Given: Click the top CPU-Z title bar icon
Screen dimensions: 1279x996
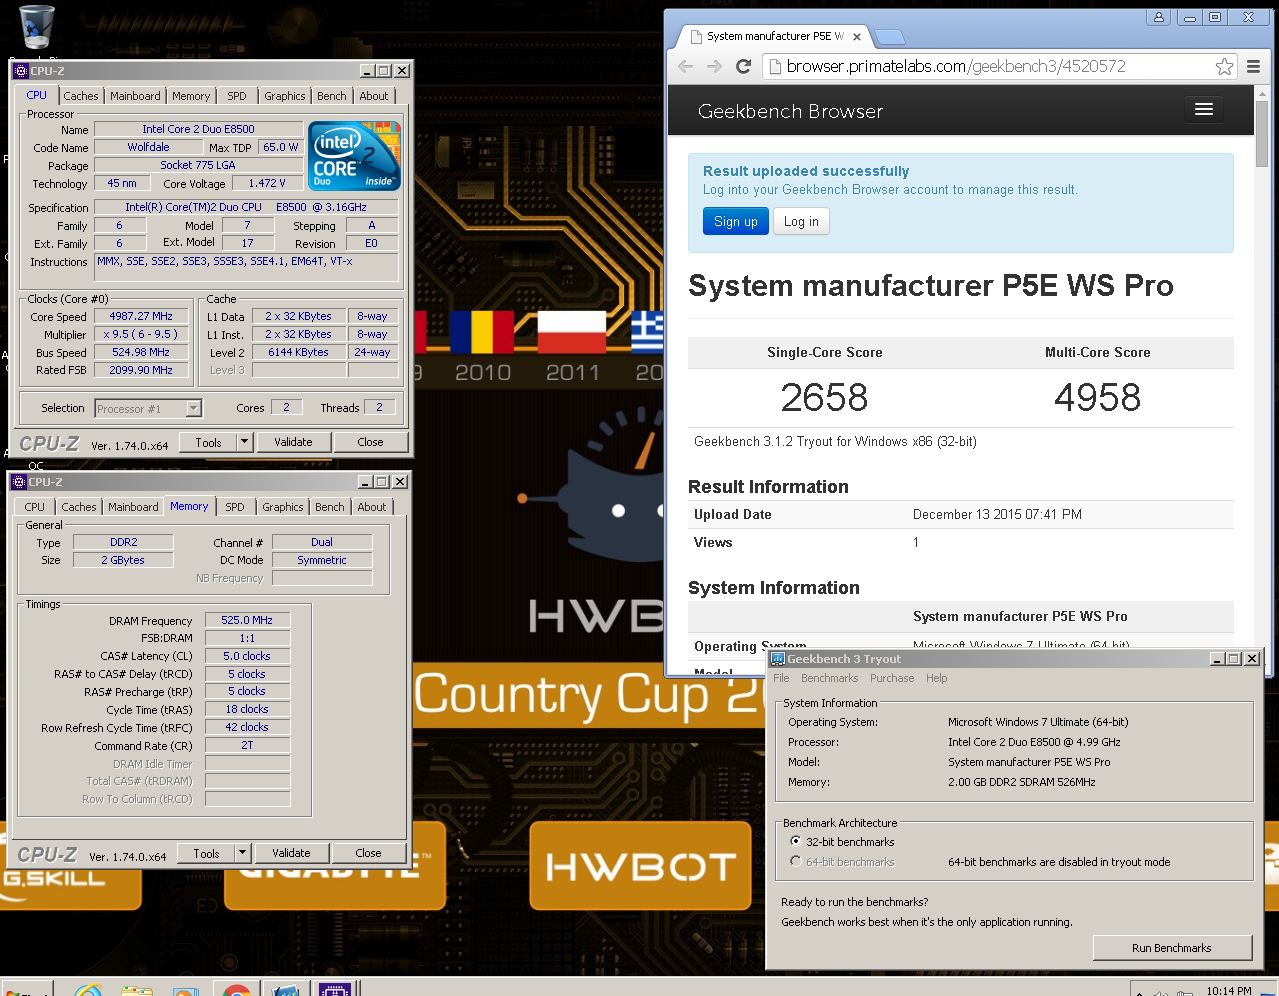Looking at the screenshot, I should [x=20, y=71].
